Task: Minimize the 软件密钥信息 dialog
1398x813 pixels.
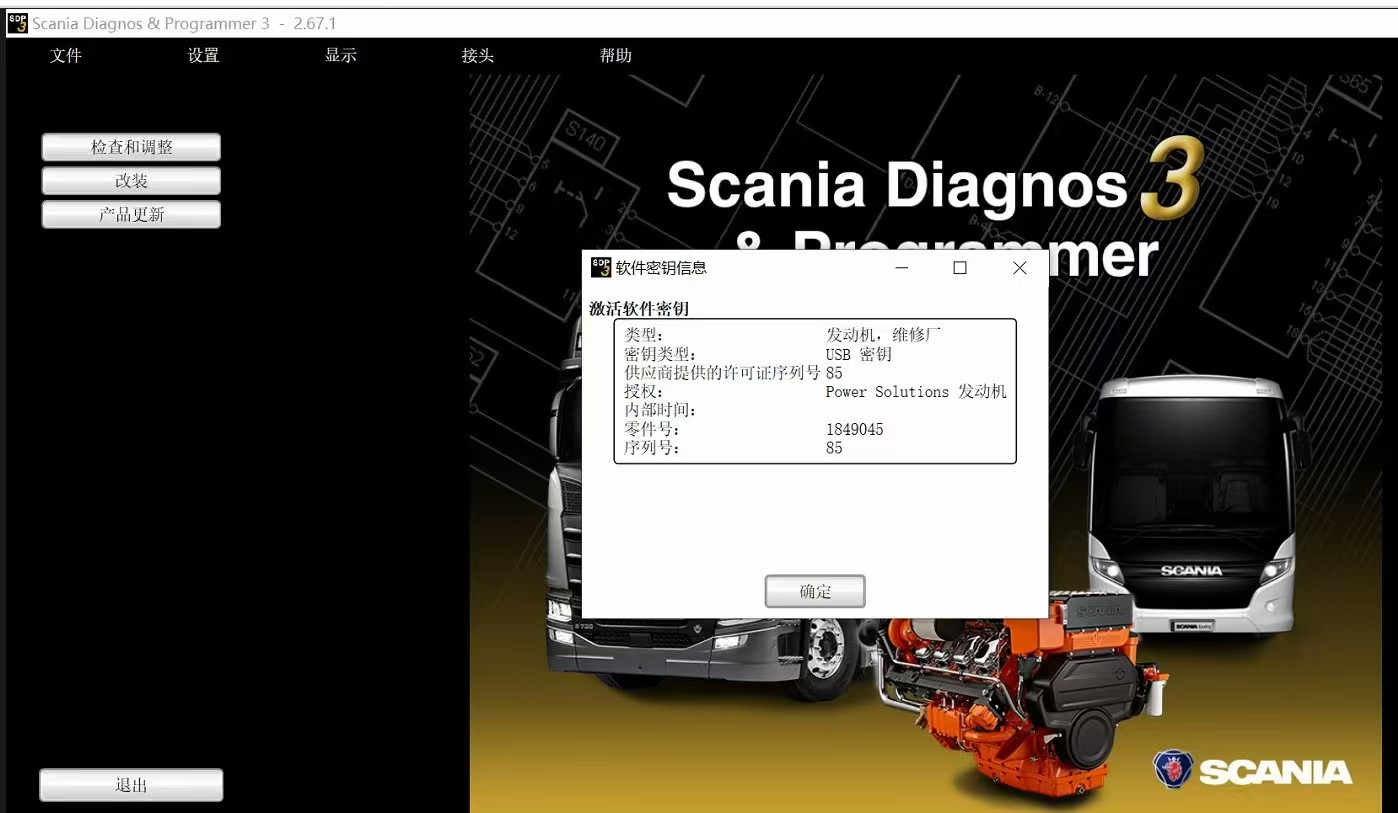Action: 901,268
